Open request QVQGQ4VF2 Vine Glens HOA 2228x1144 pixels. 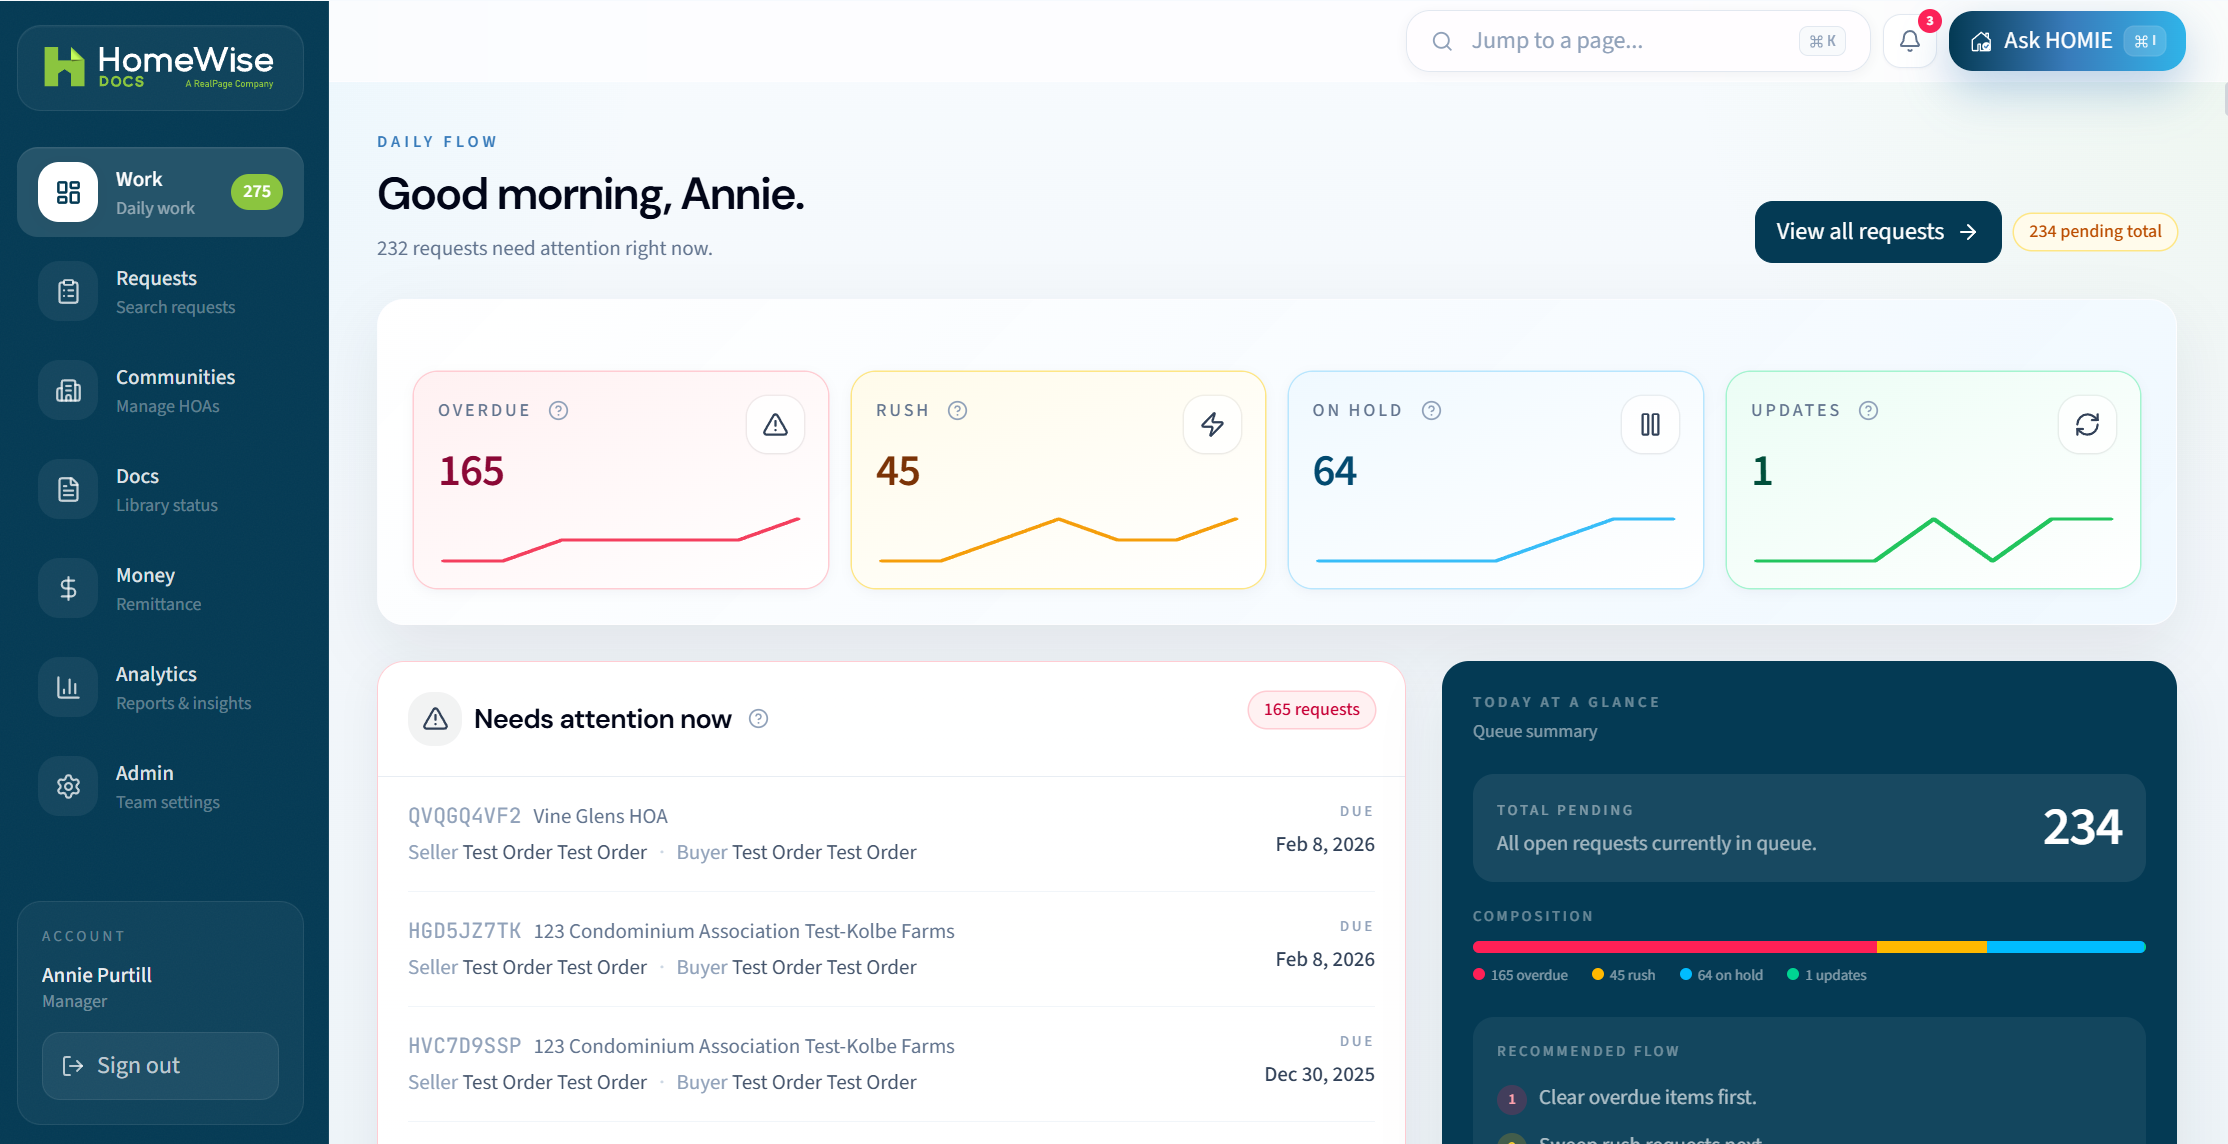tap(891, 834)
